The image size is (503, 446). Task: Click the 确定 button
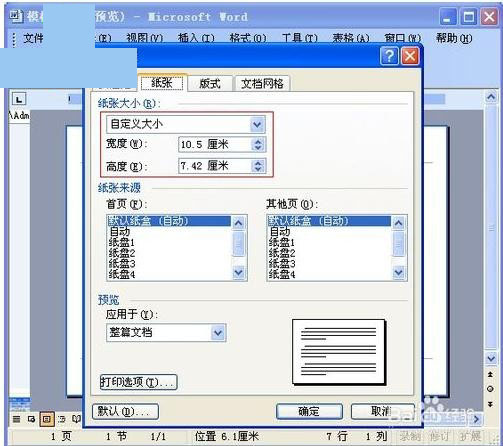coord(309,411)
